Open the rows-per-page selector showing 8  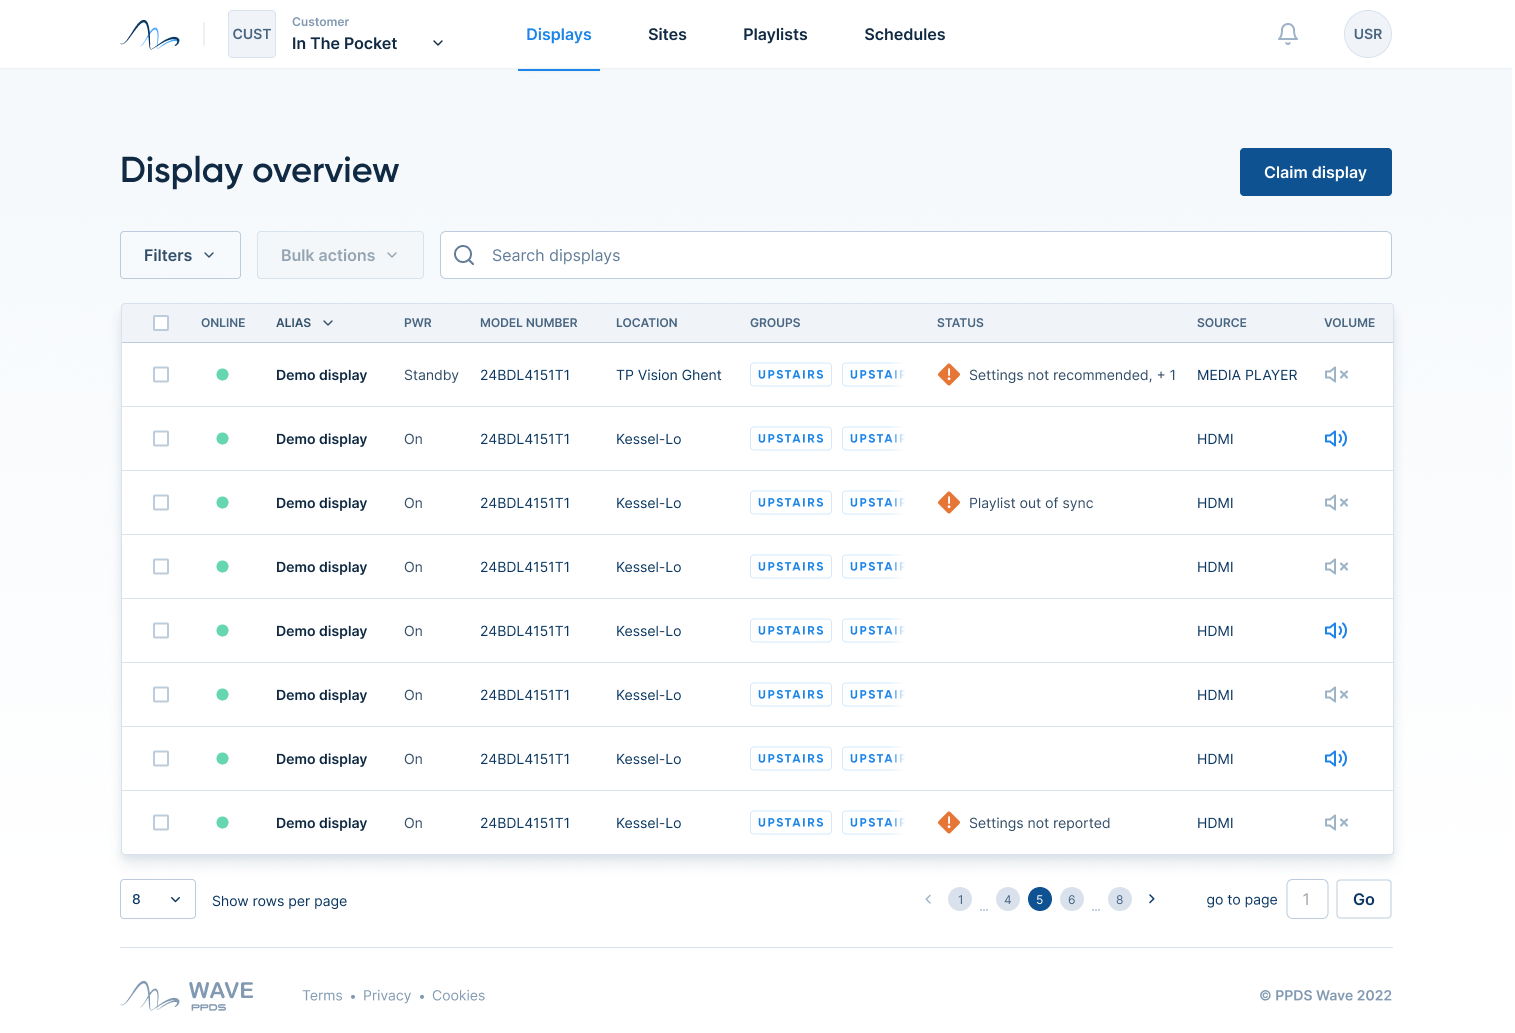coord(157,899)
